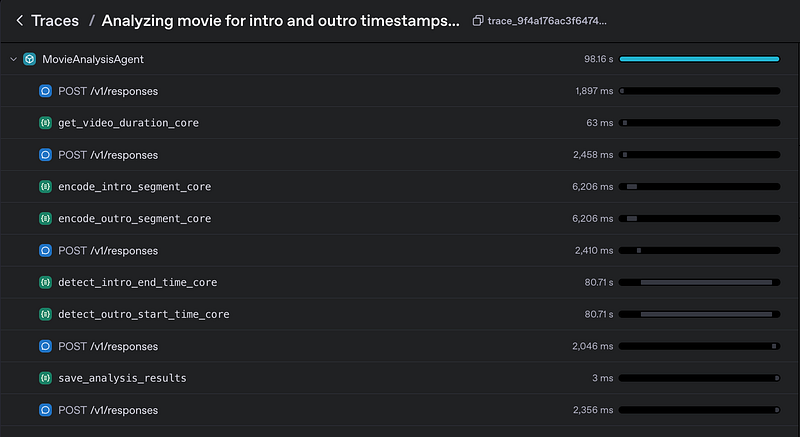Click the timeline bar for detect_outro_start_time_core
Screen dimensions: 800x437
699,314
